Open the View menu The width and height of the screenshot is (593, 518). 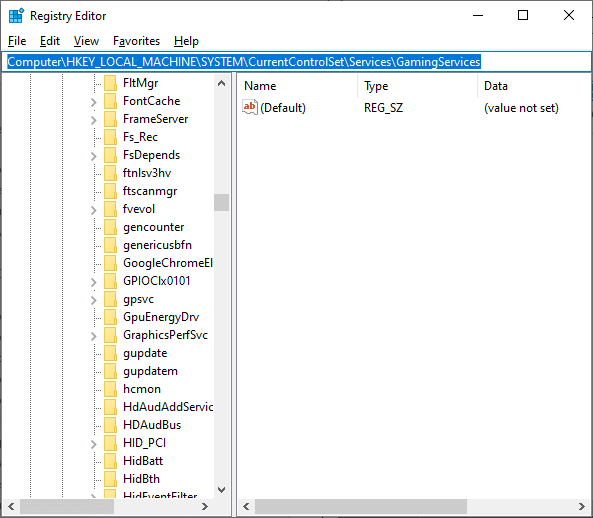[86, 41]
